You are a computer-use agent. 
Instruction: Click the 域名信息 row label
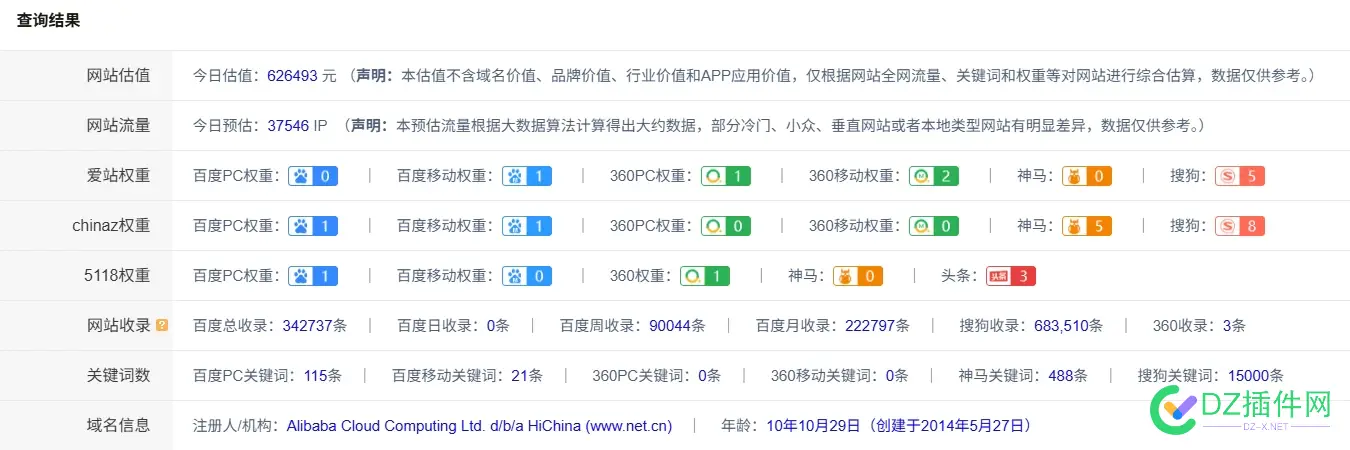(x=118, y=425)
